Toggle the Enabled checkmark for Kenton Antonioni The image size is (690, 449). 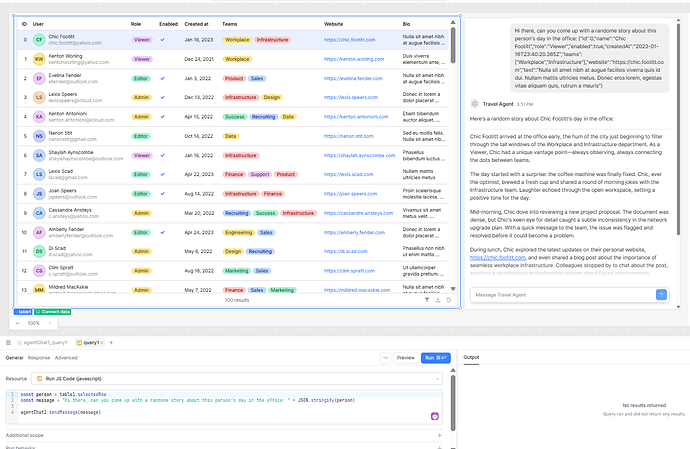(x=162, y=117)
